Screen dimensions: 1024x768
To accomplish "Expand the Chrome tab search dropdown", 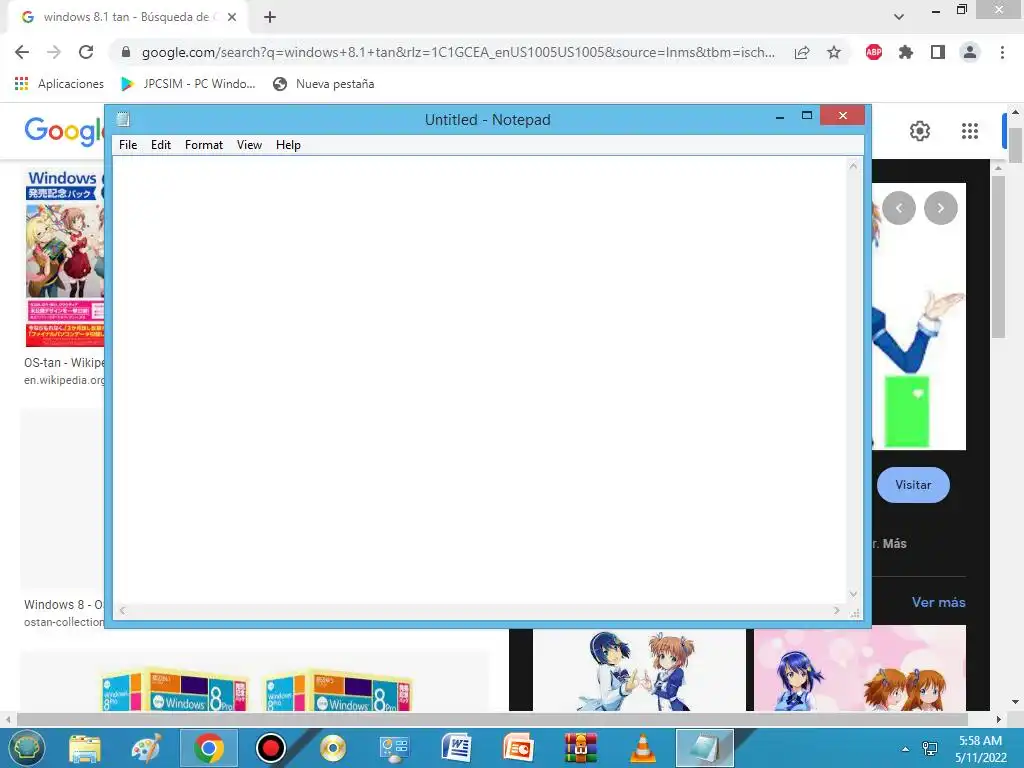I will point(899,17).
